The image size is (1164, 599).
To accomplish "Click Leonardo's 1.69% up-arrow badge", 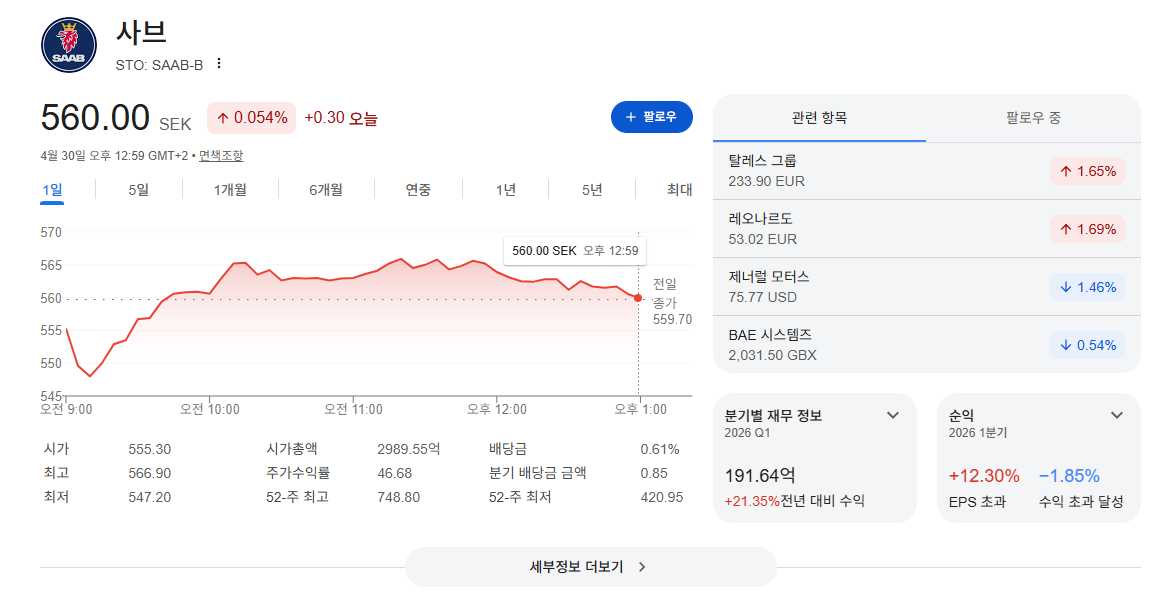I will [1088, 229].
